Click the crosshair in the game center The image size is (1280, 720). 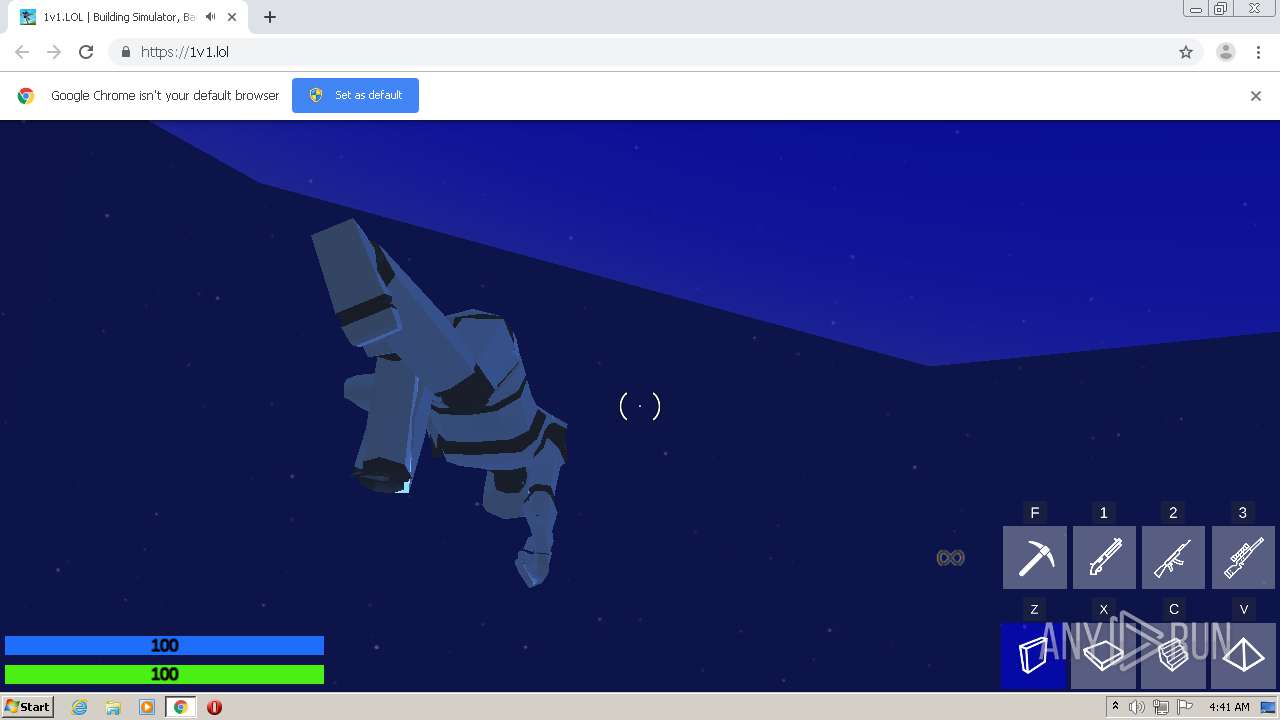click(640, 406)
